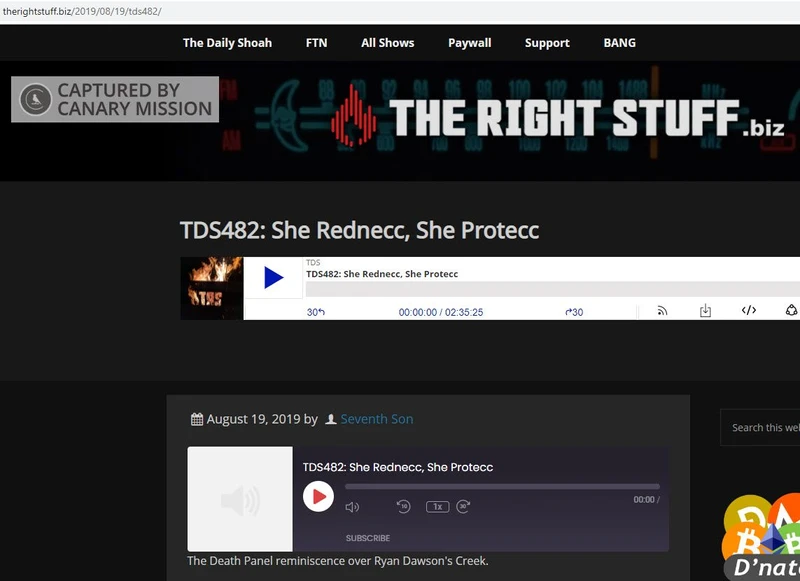The width and height of the screenshot is (800, 581).
Task: Click the volume speaker icon in the lower player
Action: click(352, 507)
